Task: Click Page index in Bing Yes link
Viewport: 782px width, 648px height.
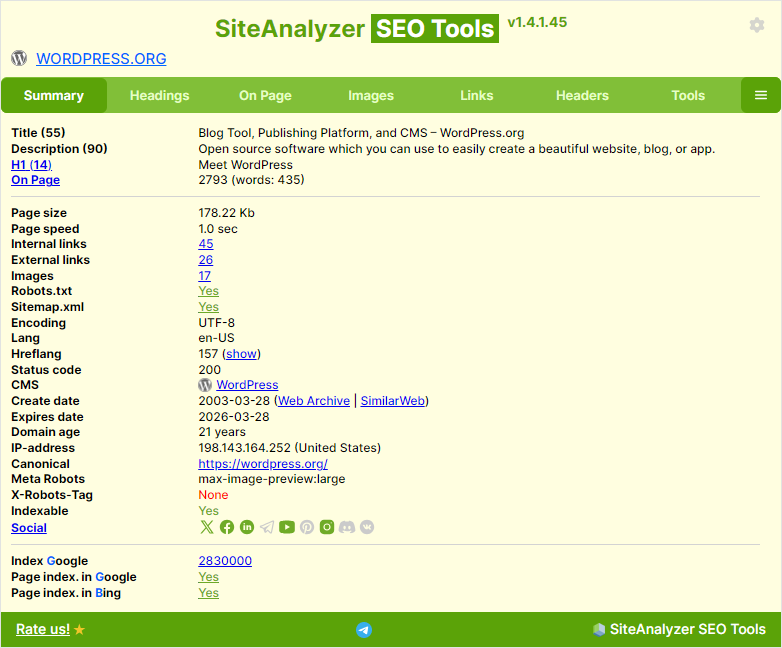Action: point(208,593)
